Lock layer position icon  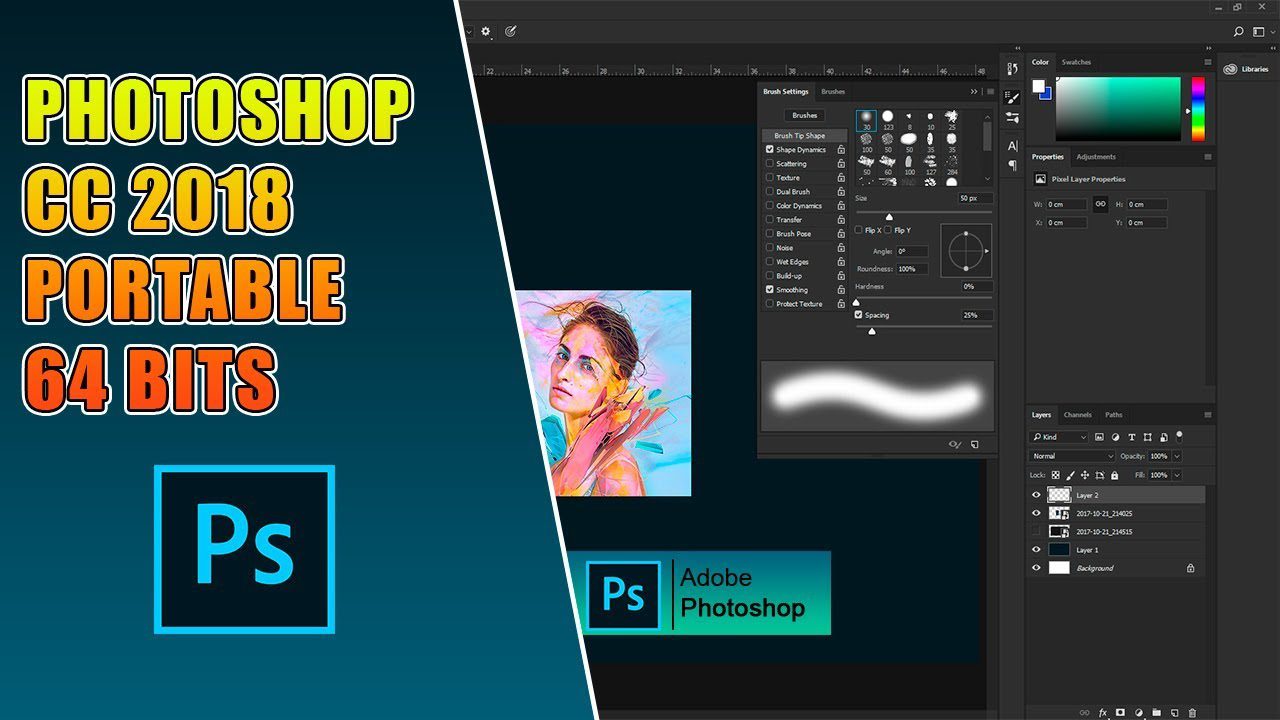coord(1085,475)
